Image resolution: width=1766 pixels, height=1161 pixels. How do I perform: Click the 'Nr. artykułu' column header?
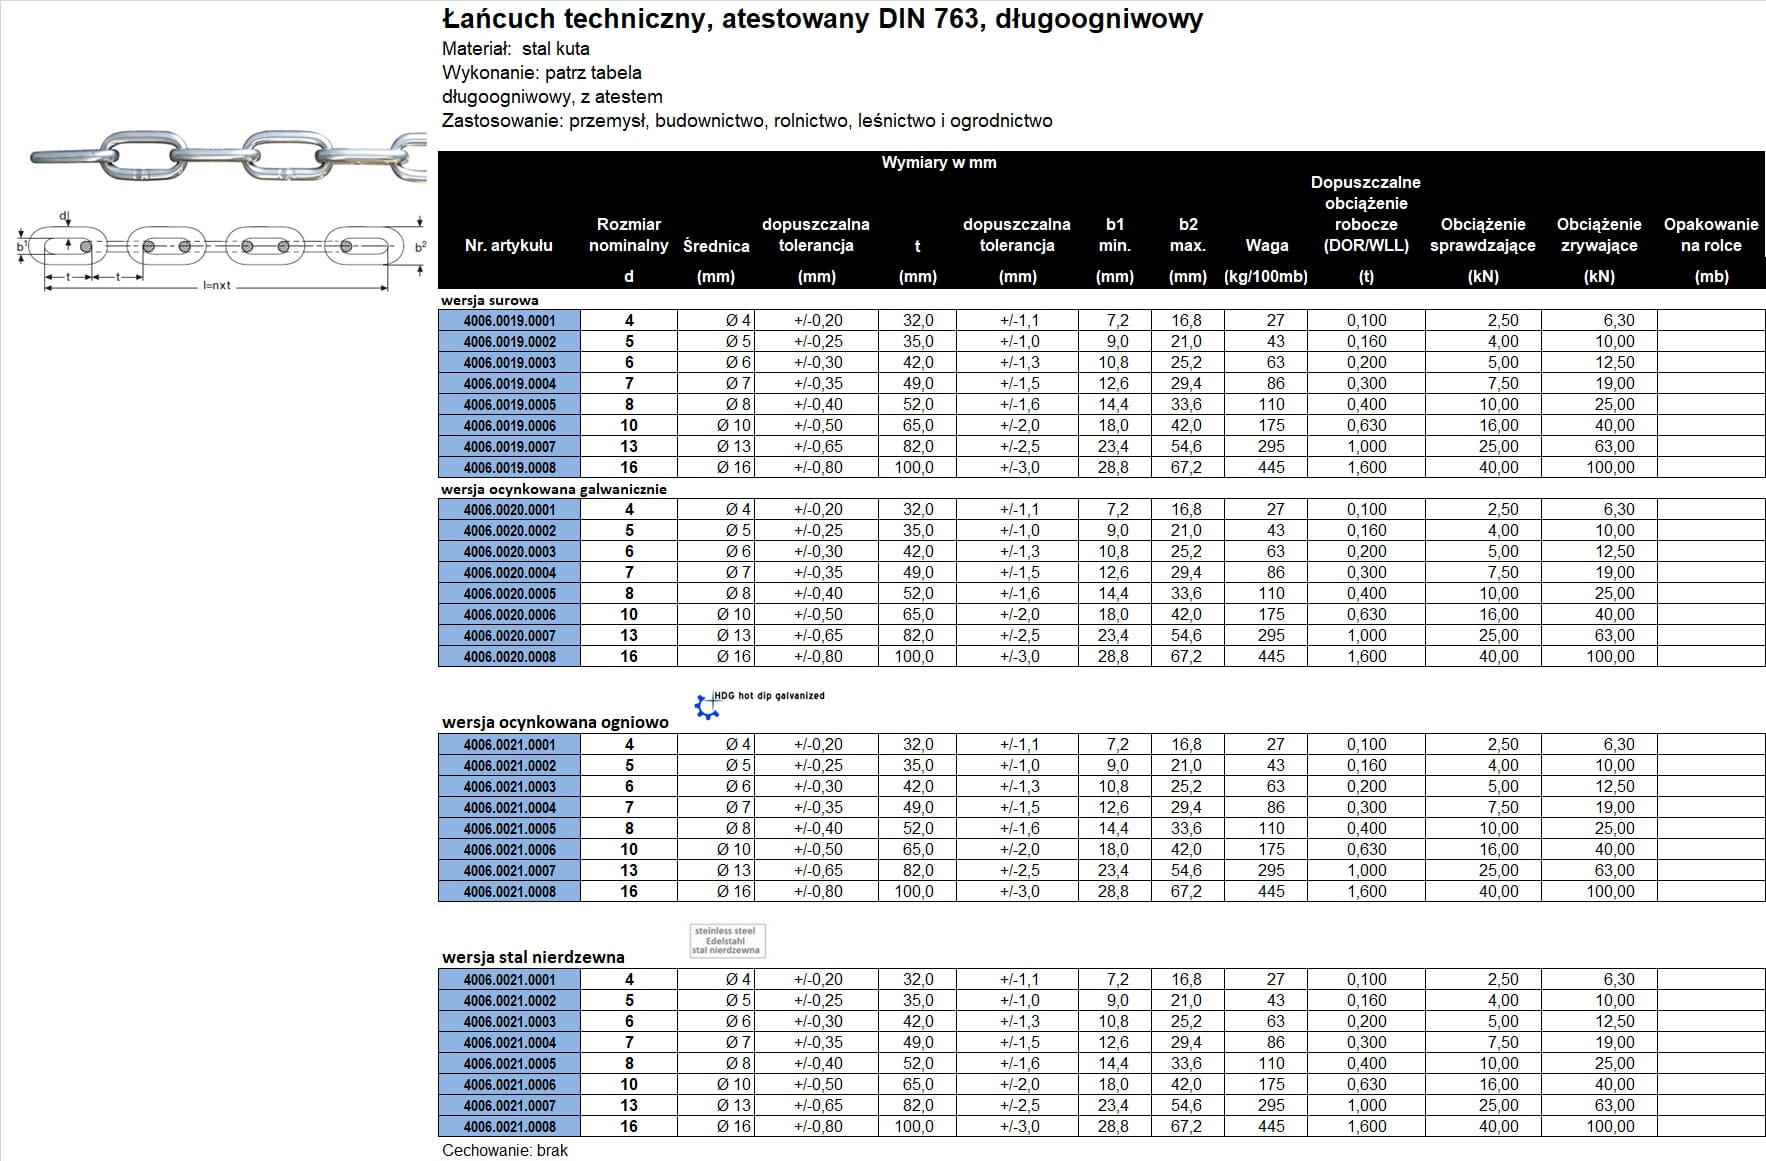[x=508, y=246]
